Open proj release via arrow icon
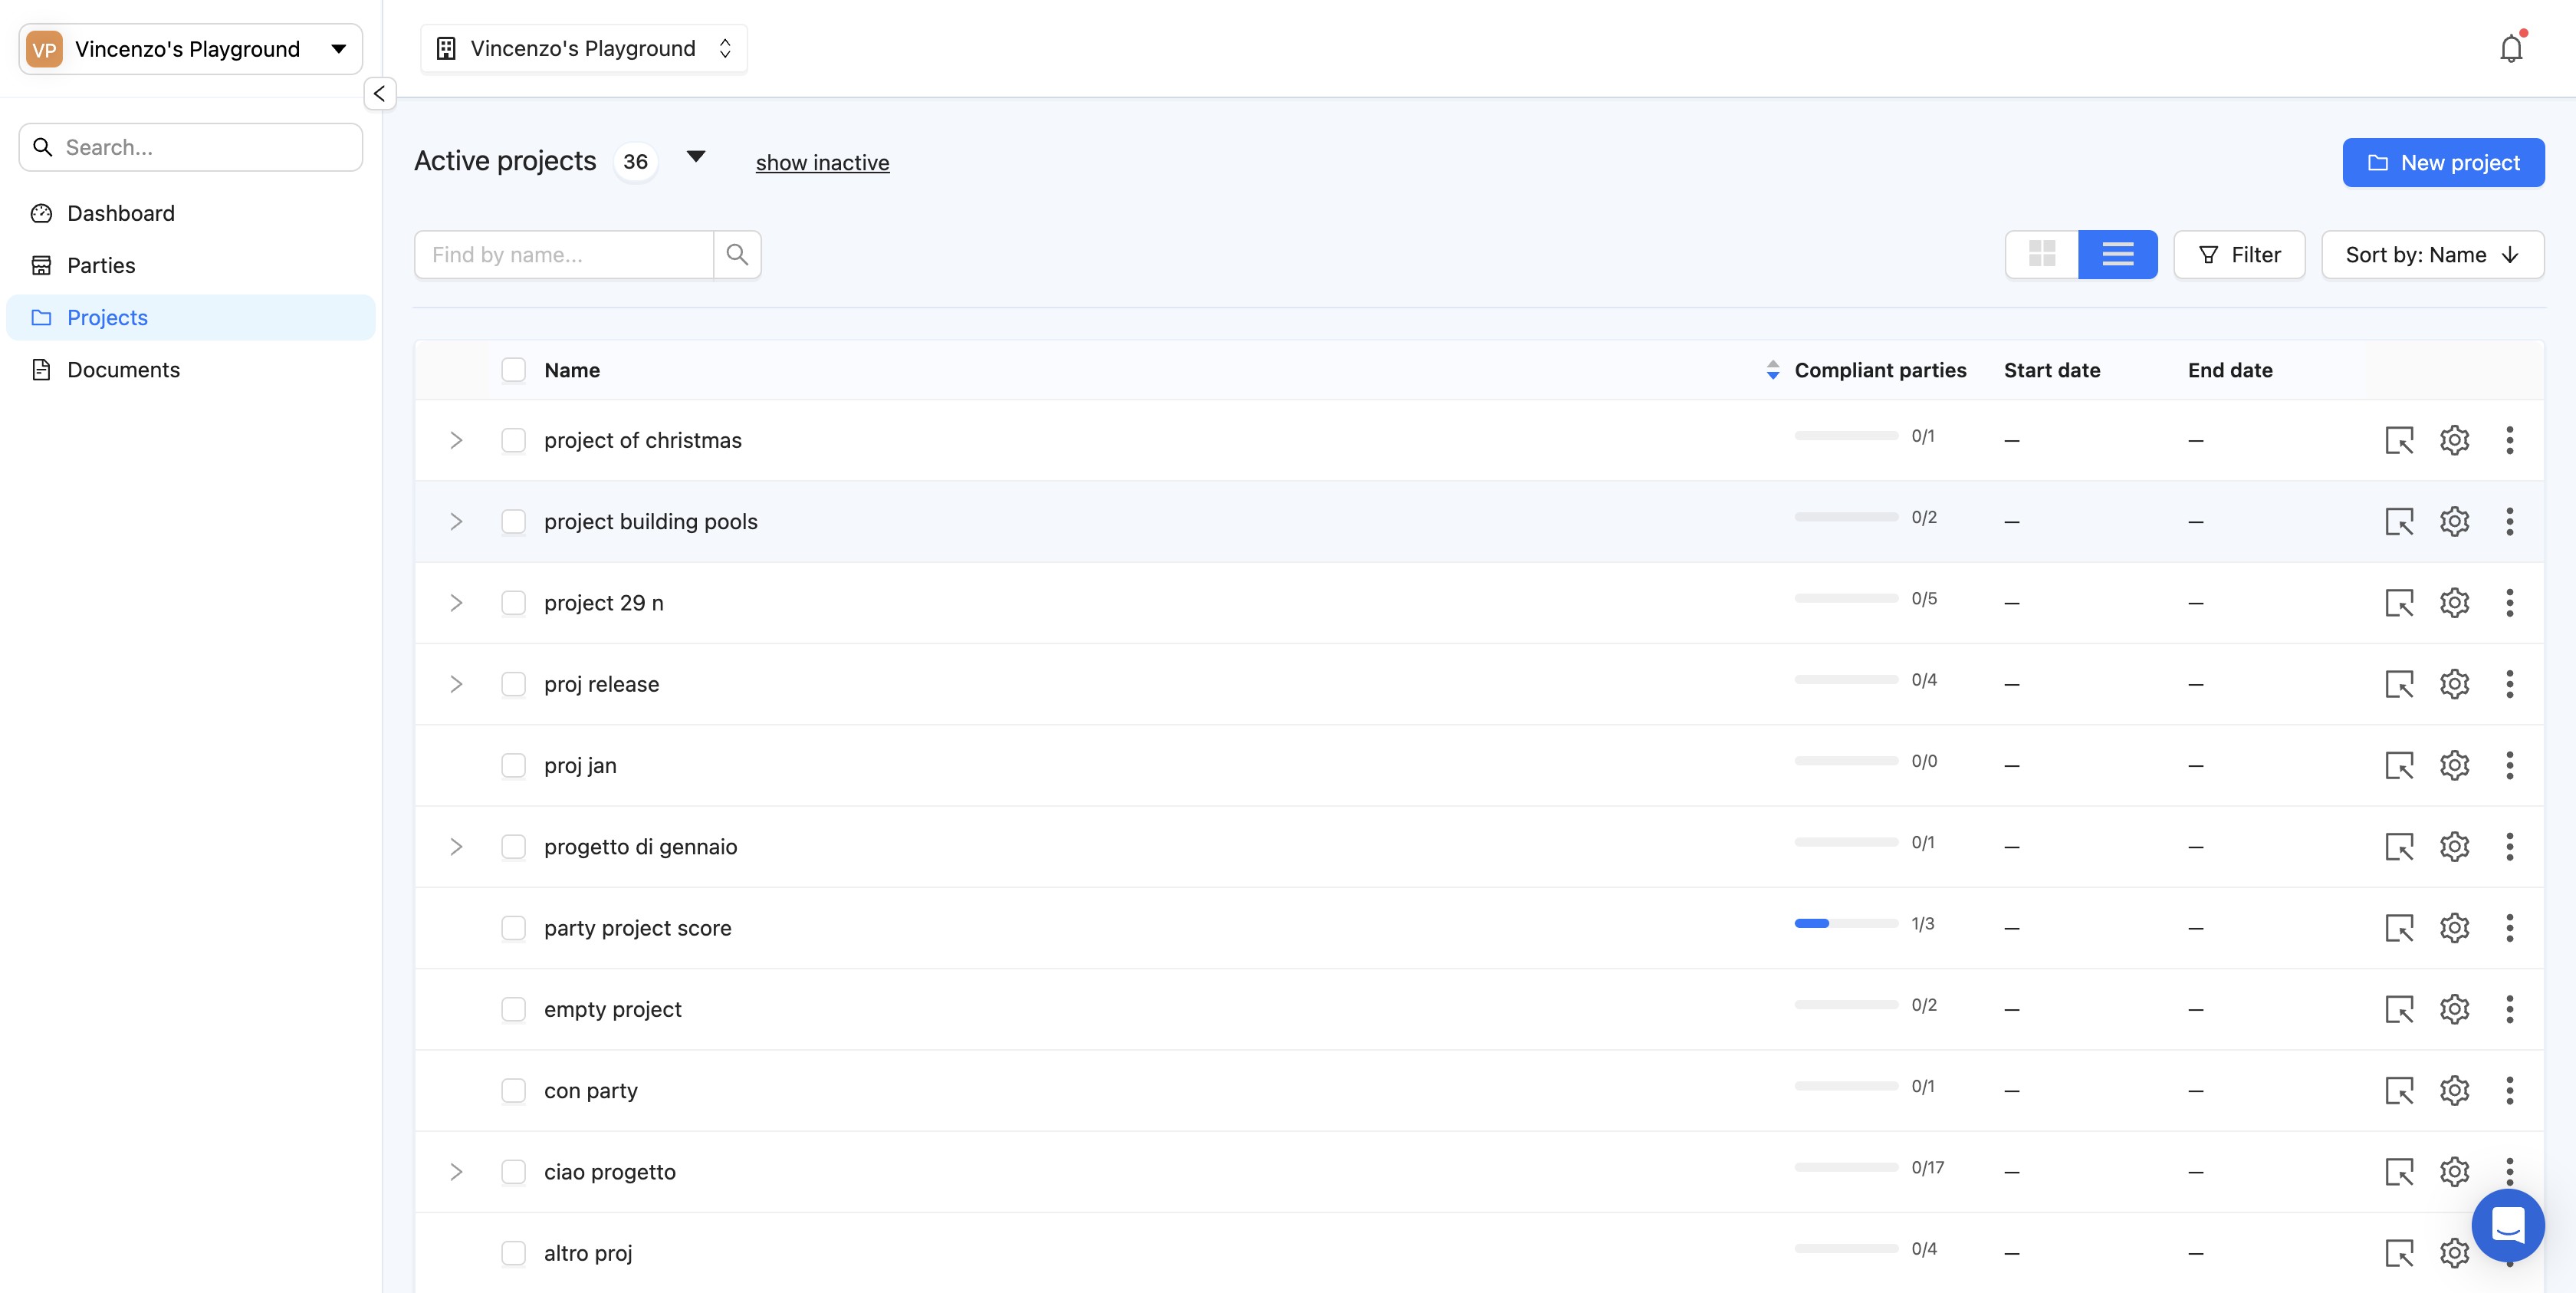Screen dimensions: 2576x1293 click(x=2398, y=684)
